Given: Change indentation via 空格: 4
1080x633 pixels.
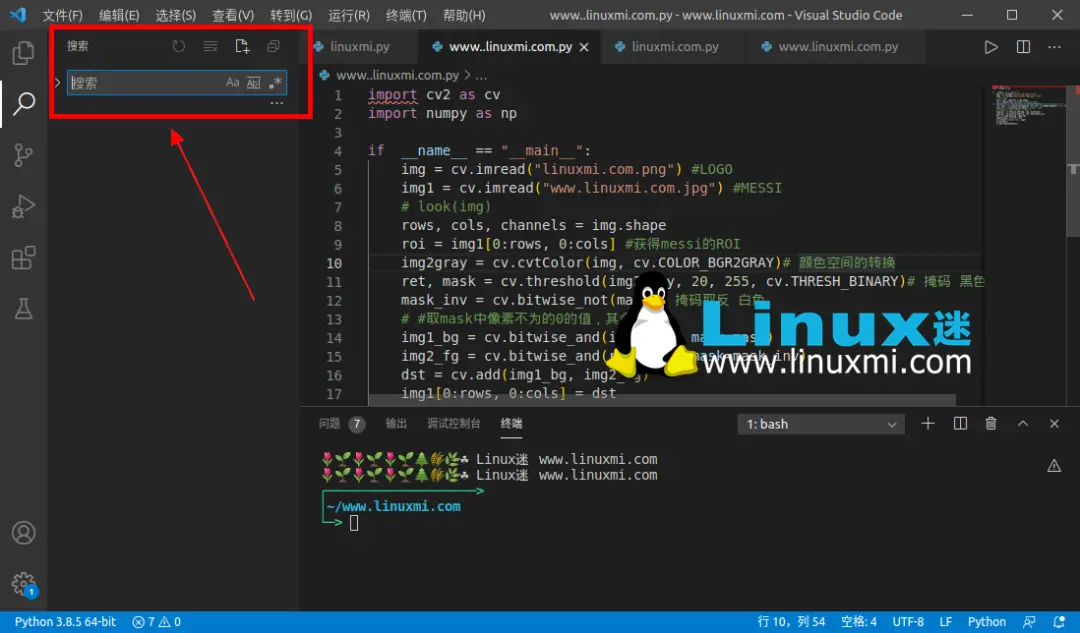Looking at the screenshot, I should (x=858, y=622).
